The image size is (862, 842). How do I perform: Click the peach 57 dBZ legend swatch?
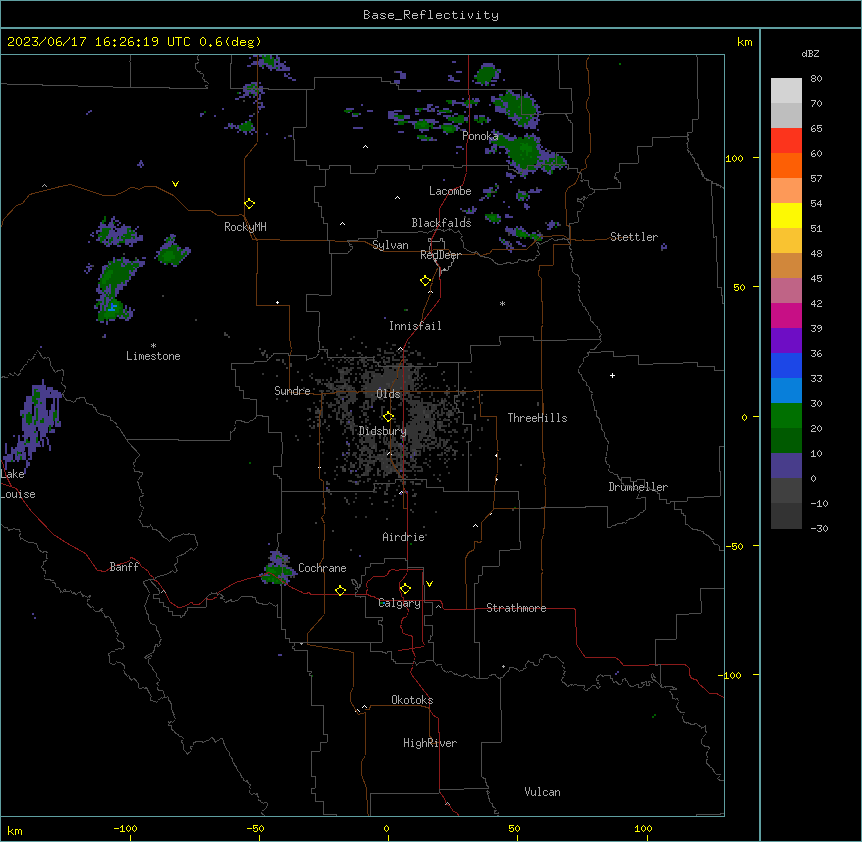tap(786, 191)
